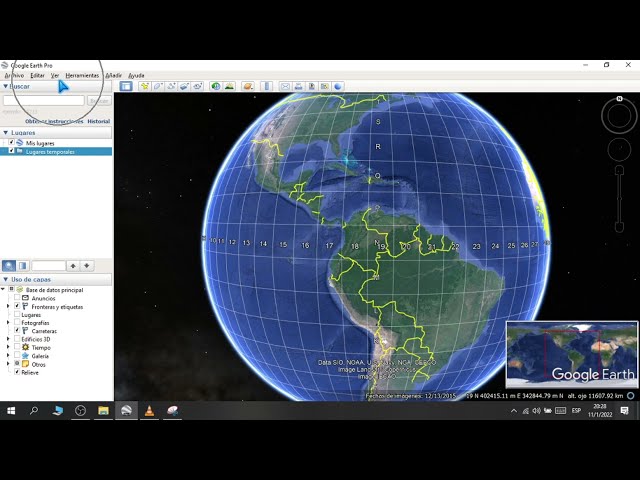Enable the Edificios 3D layer checkbox

click(x=17, y=339)
